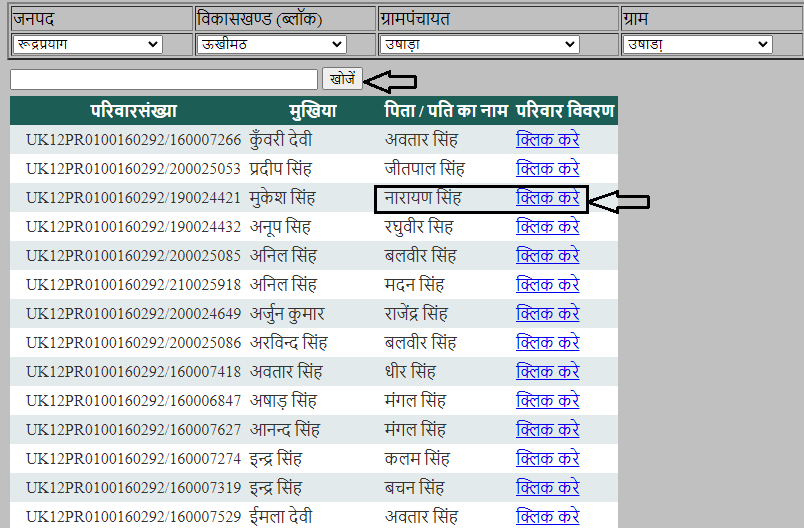The width and height of the screenshot is (804, 528).
Task: Select family ID ending 160007266
Action: [133, 140]
